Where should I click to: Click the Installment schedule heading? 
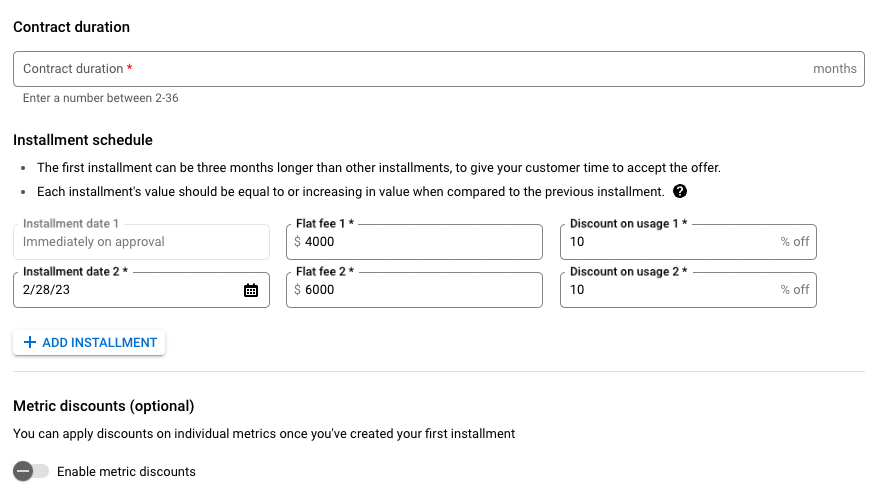83,140
